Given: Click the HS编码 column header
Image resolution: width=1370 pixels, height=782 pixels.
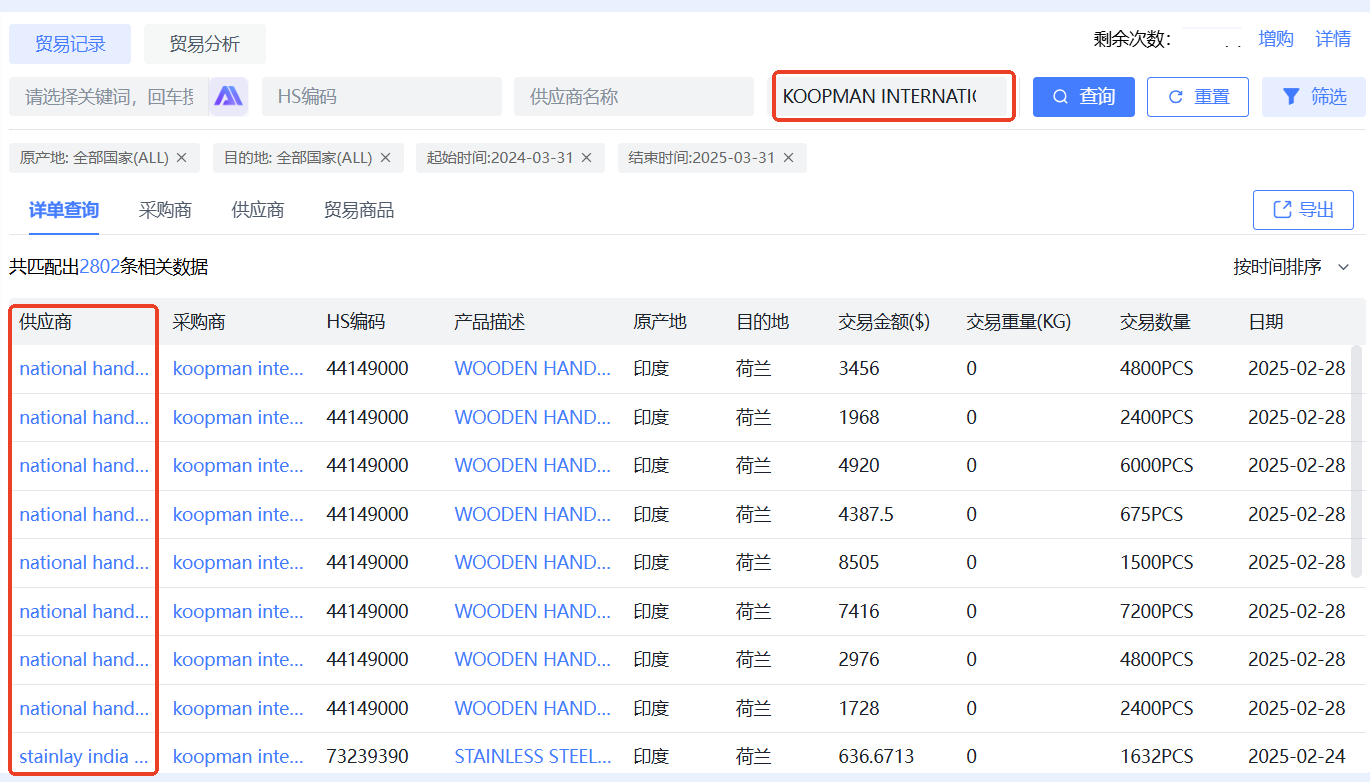Looking at the screenshot, I should [356, 322].
